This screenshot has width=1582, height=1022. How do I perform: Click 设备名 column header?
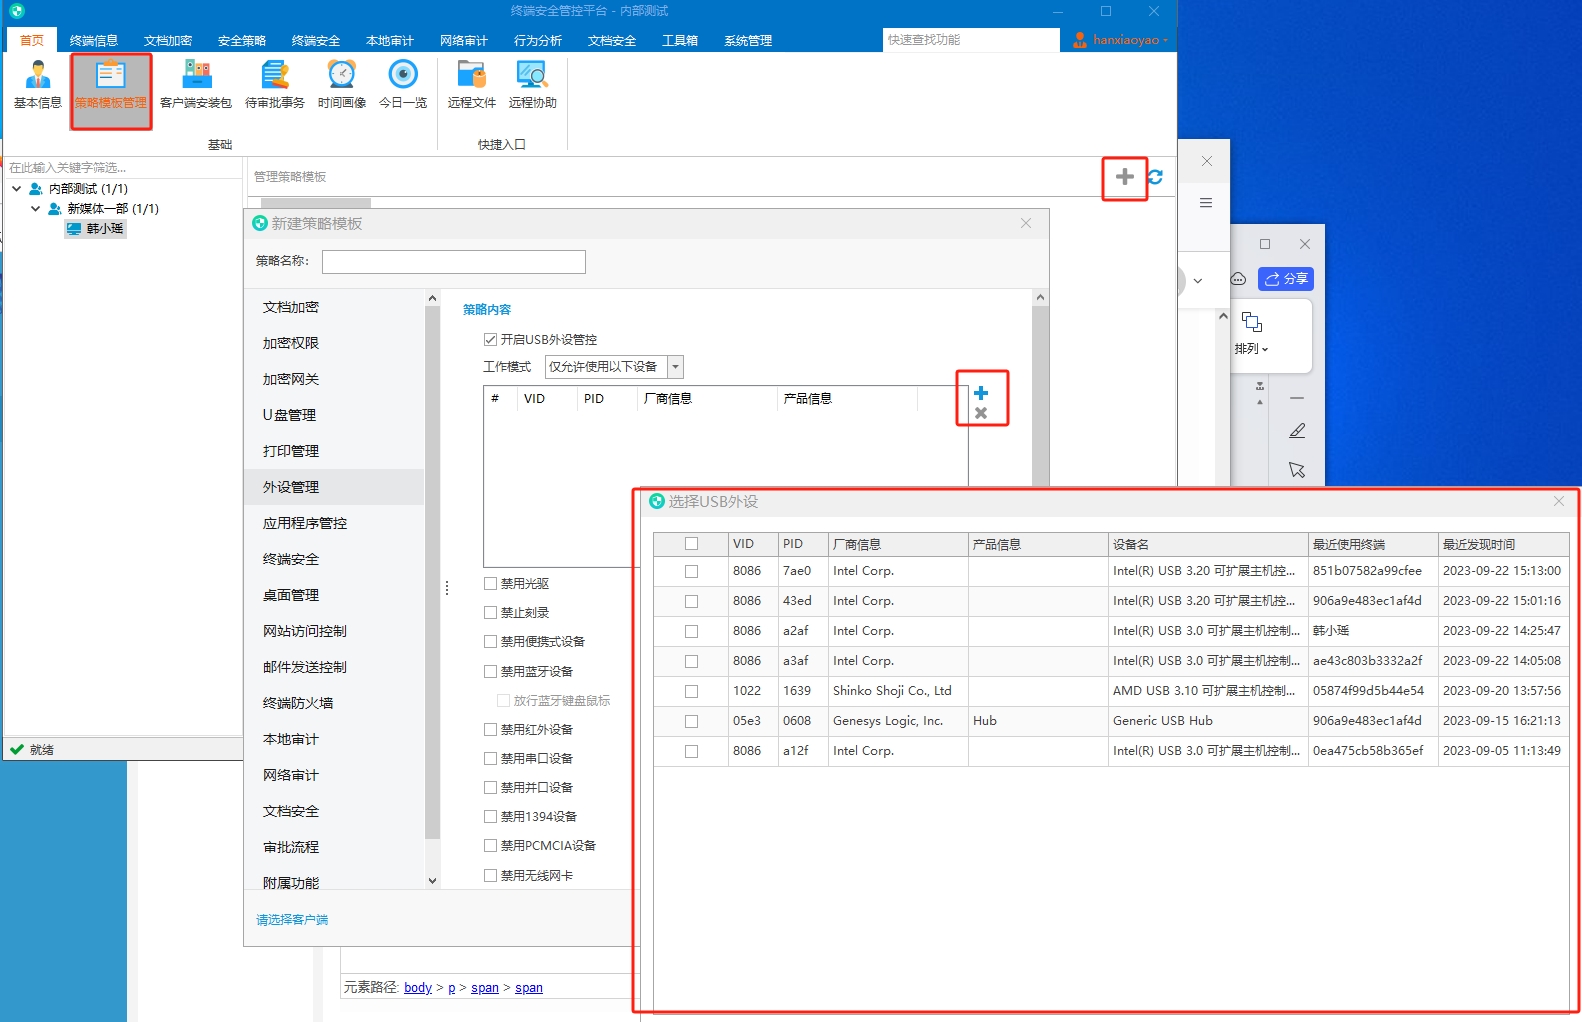[x=1208, y=544]
